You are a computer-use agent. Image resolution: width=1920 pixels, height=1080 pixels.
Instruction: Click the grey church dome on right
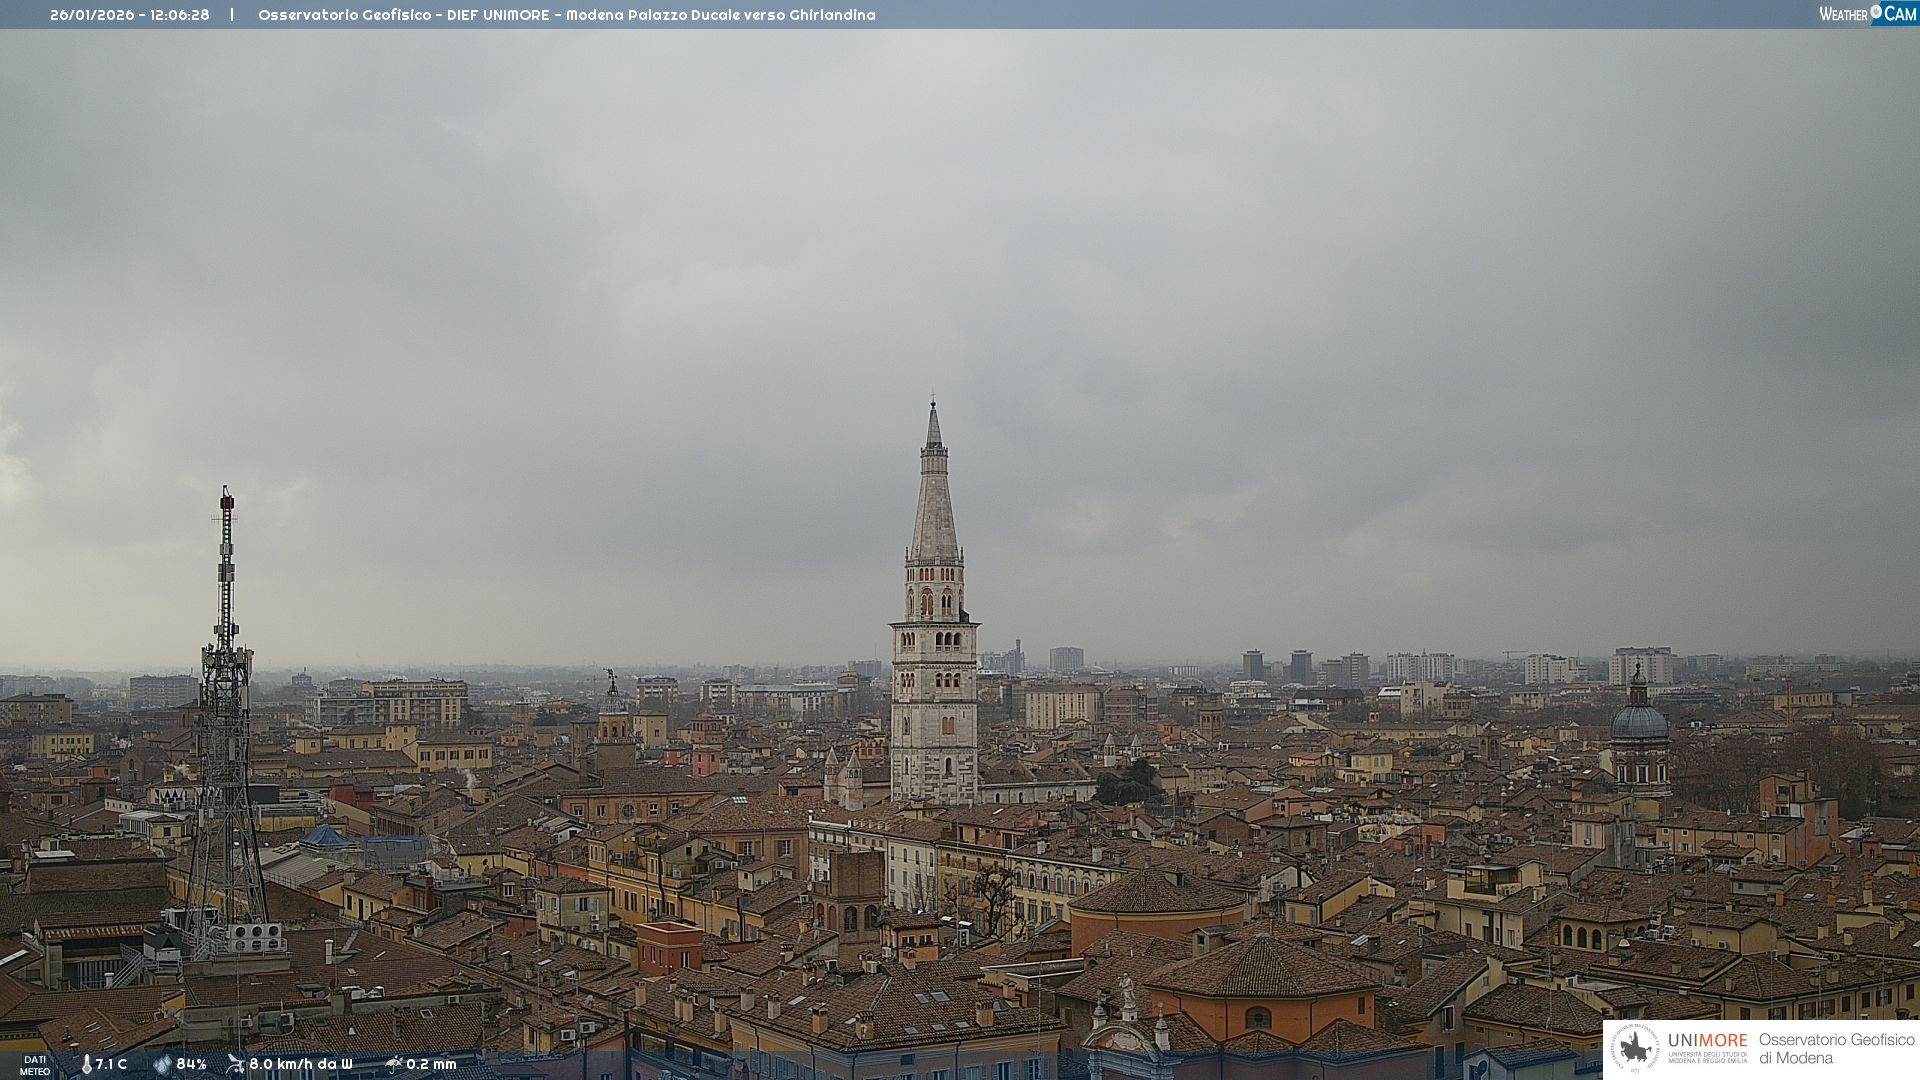(1639, 722)
